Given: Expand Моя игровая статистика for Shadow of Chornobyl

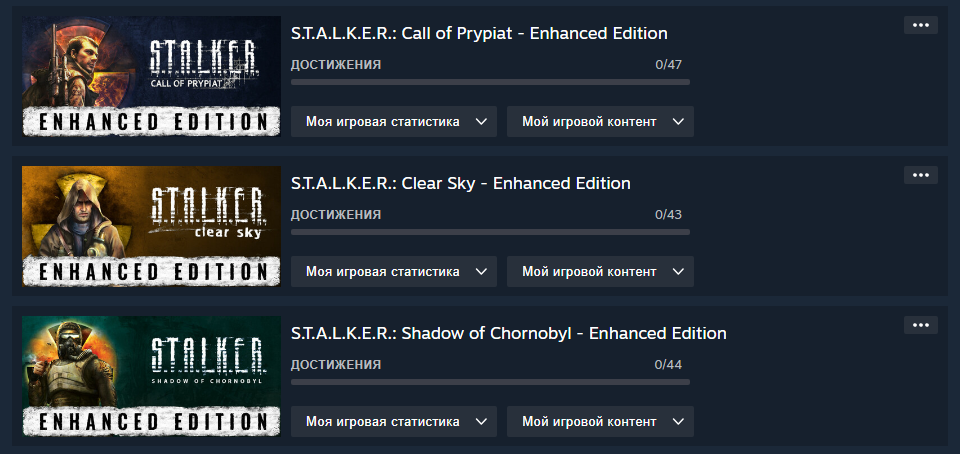Looking at the screenshot, I should [394, 421].
